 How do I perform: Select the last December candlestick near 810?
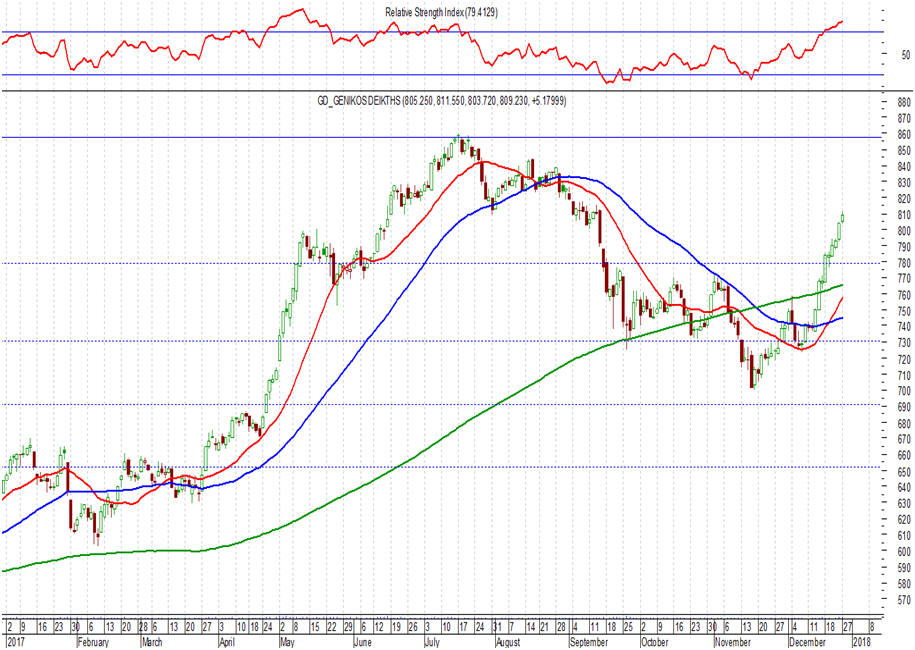[x=842, y=218]
